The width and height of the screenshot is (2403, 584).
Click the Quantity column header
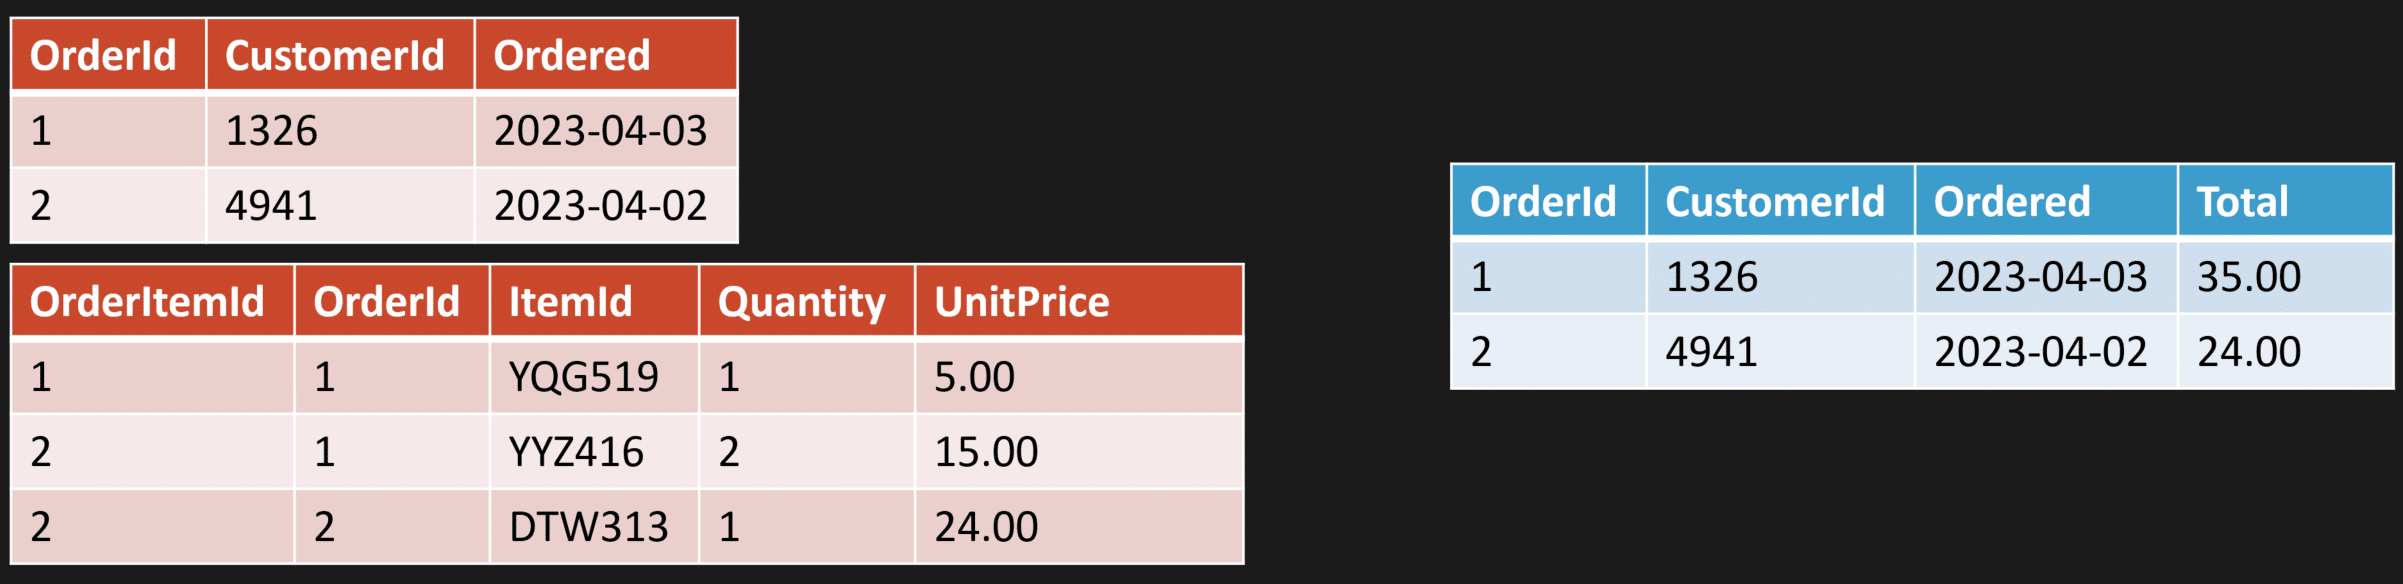pyautogui.click(x=802, y=302)
